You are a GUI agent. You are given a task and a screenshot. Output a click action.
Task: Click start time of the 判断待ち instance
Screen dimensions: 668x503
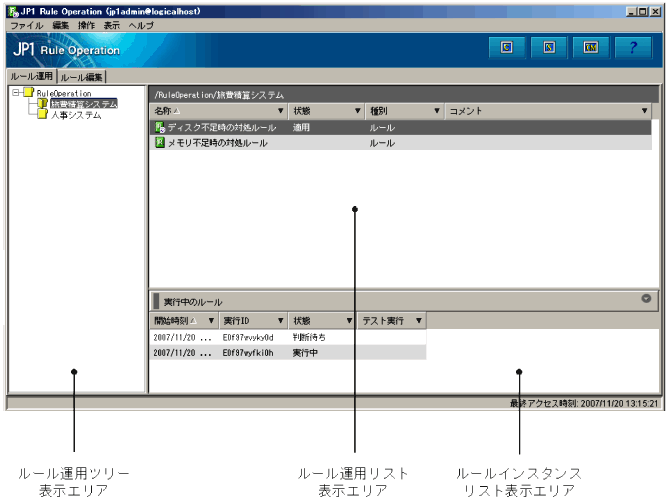pos(182,337)
